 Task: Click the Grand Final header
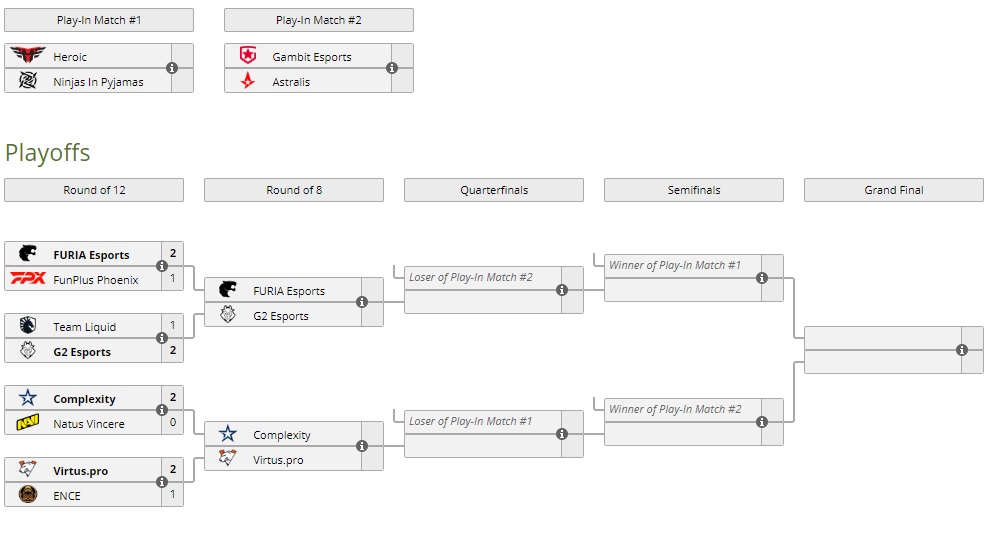click(894, 190)
